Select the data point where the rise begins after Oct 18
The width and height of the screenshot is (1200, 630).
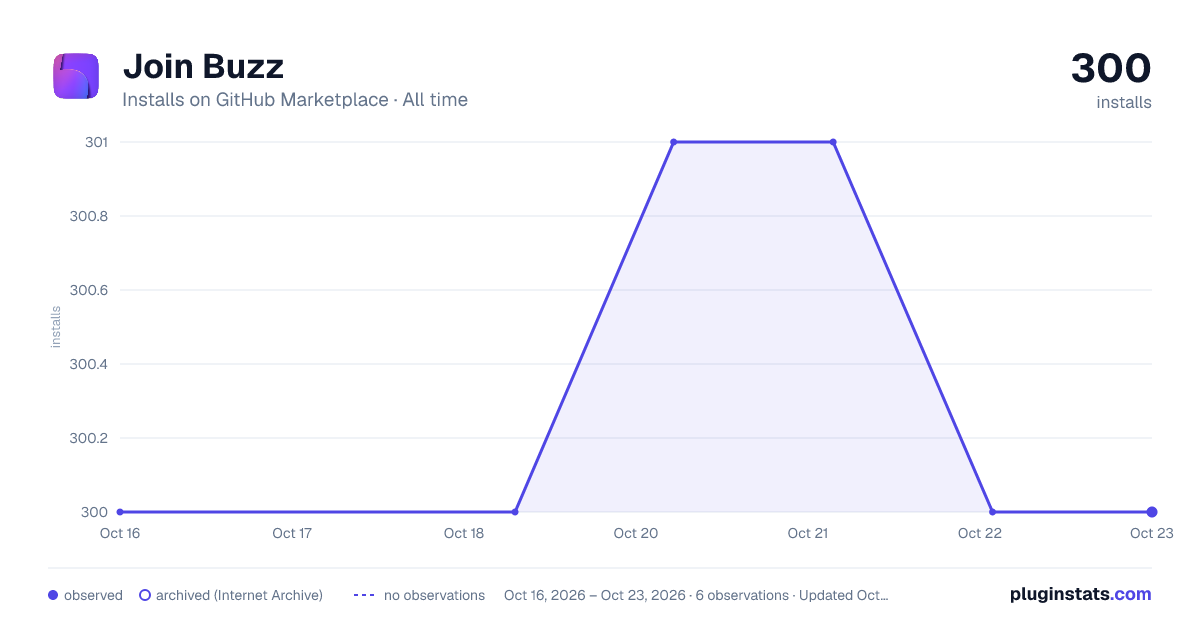[515, 512]
